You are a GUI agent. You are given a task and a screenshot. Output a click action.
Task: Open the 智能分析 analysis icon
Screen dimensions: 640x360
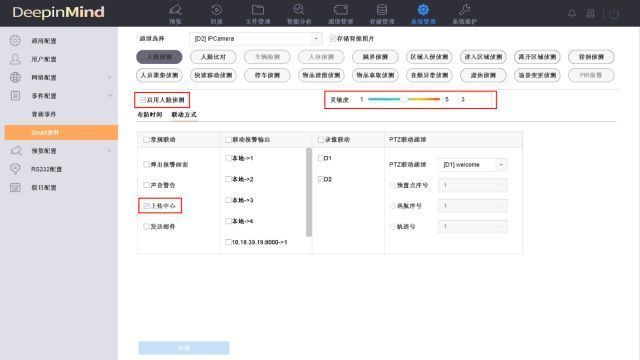click(299, 10)
